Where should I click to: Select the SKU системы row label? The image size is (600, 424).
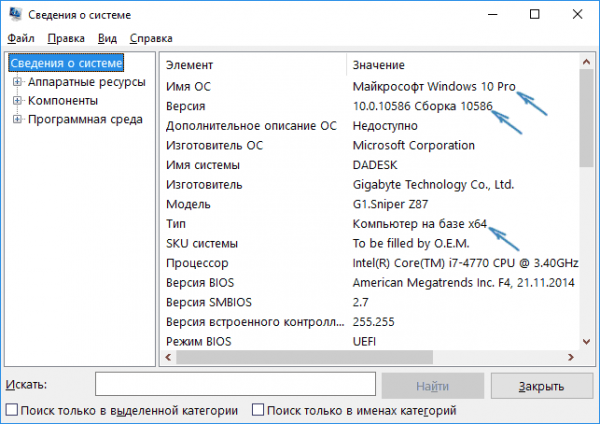(x=202, y=243)
